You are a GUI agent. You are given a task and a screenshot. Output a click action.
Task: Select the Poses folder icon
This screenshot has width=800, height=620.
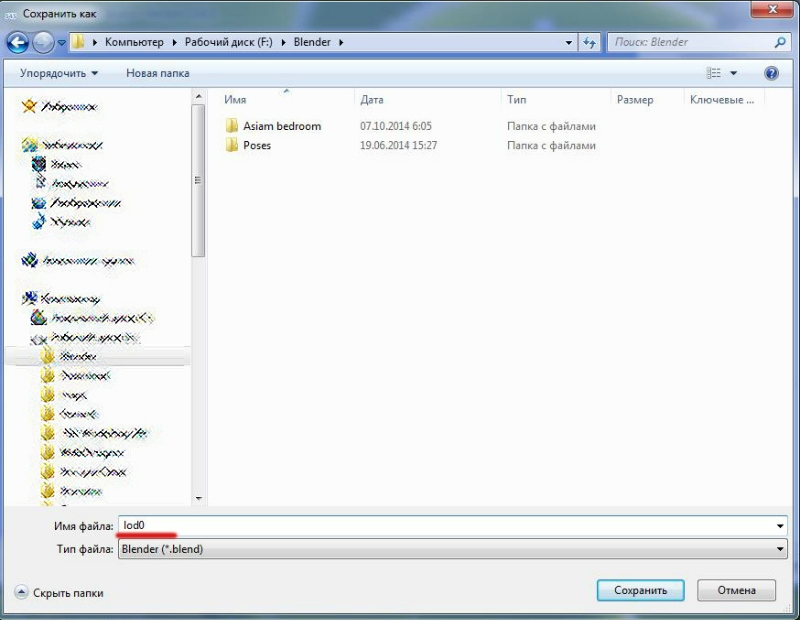232,146
